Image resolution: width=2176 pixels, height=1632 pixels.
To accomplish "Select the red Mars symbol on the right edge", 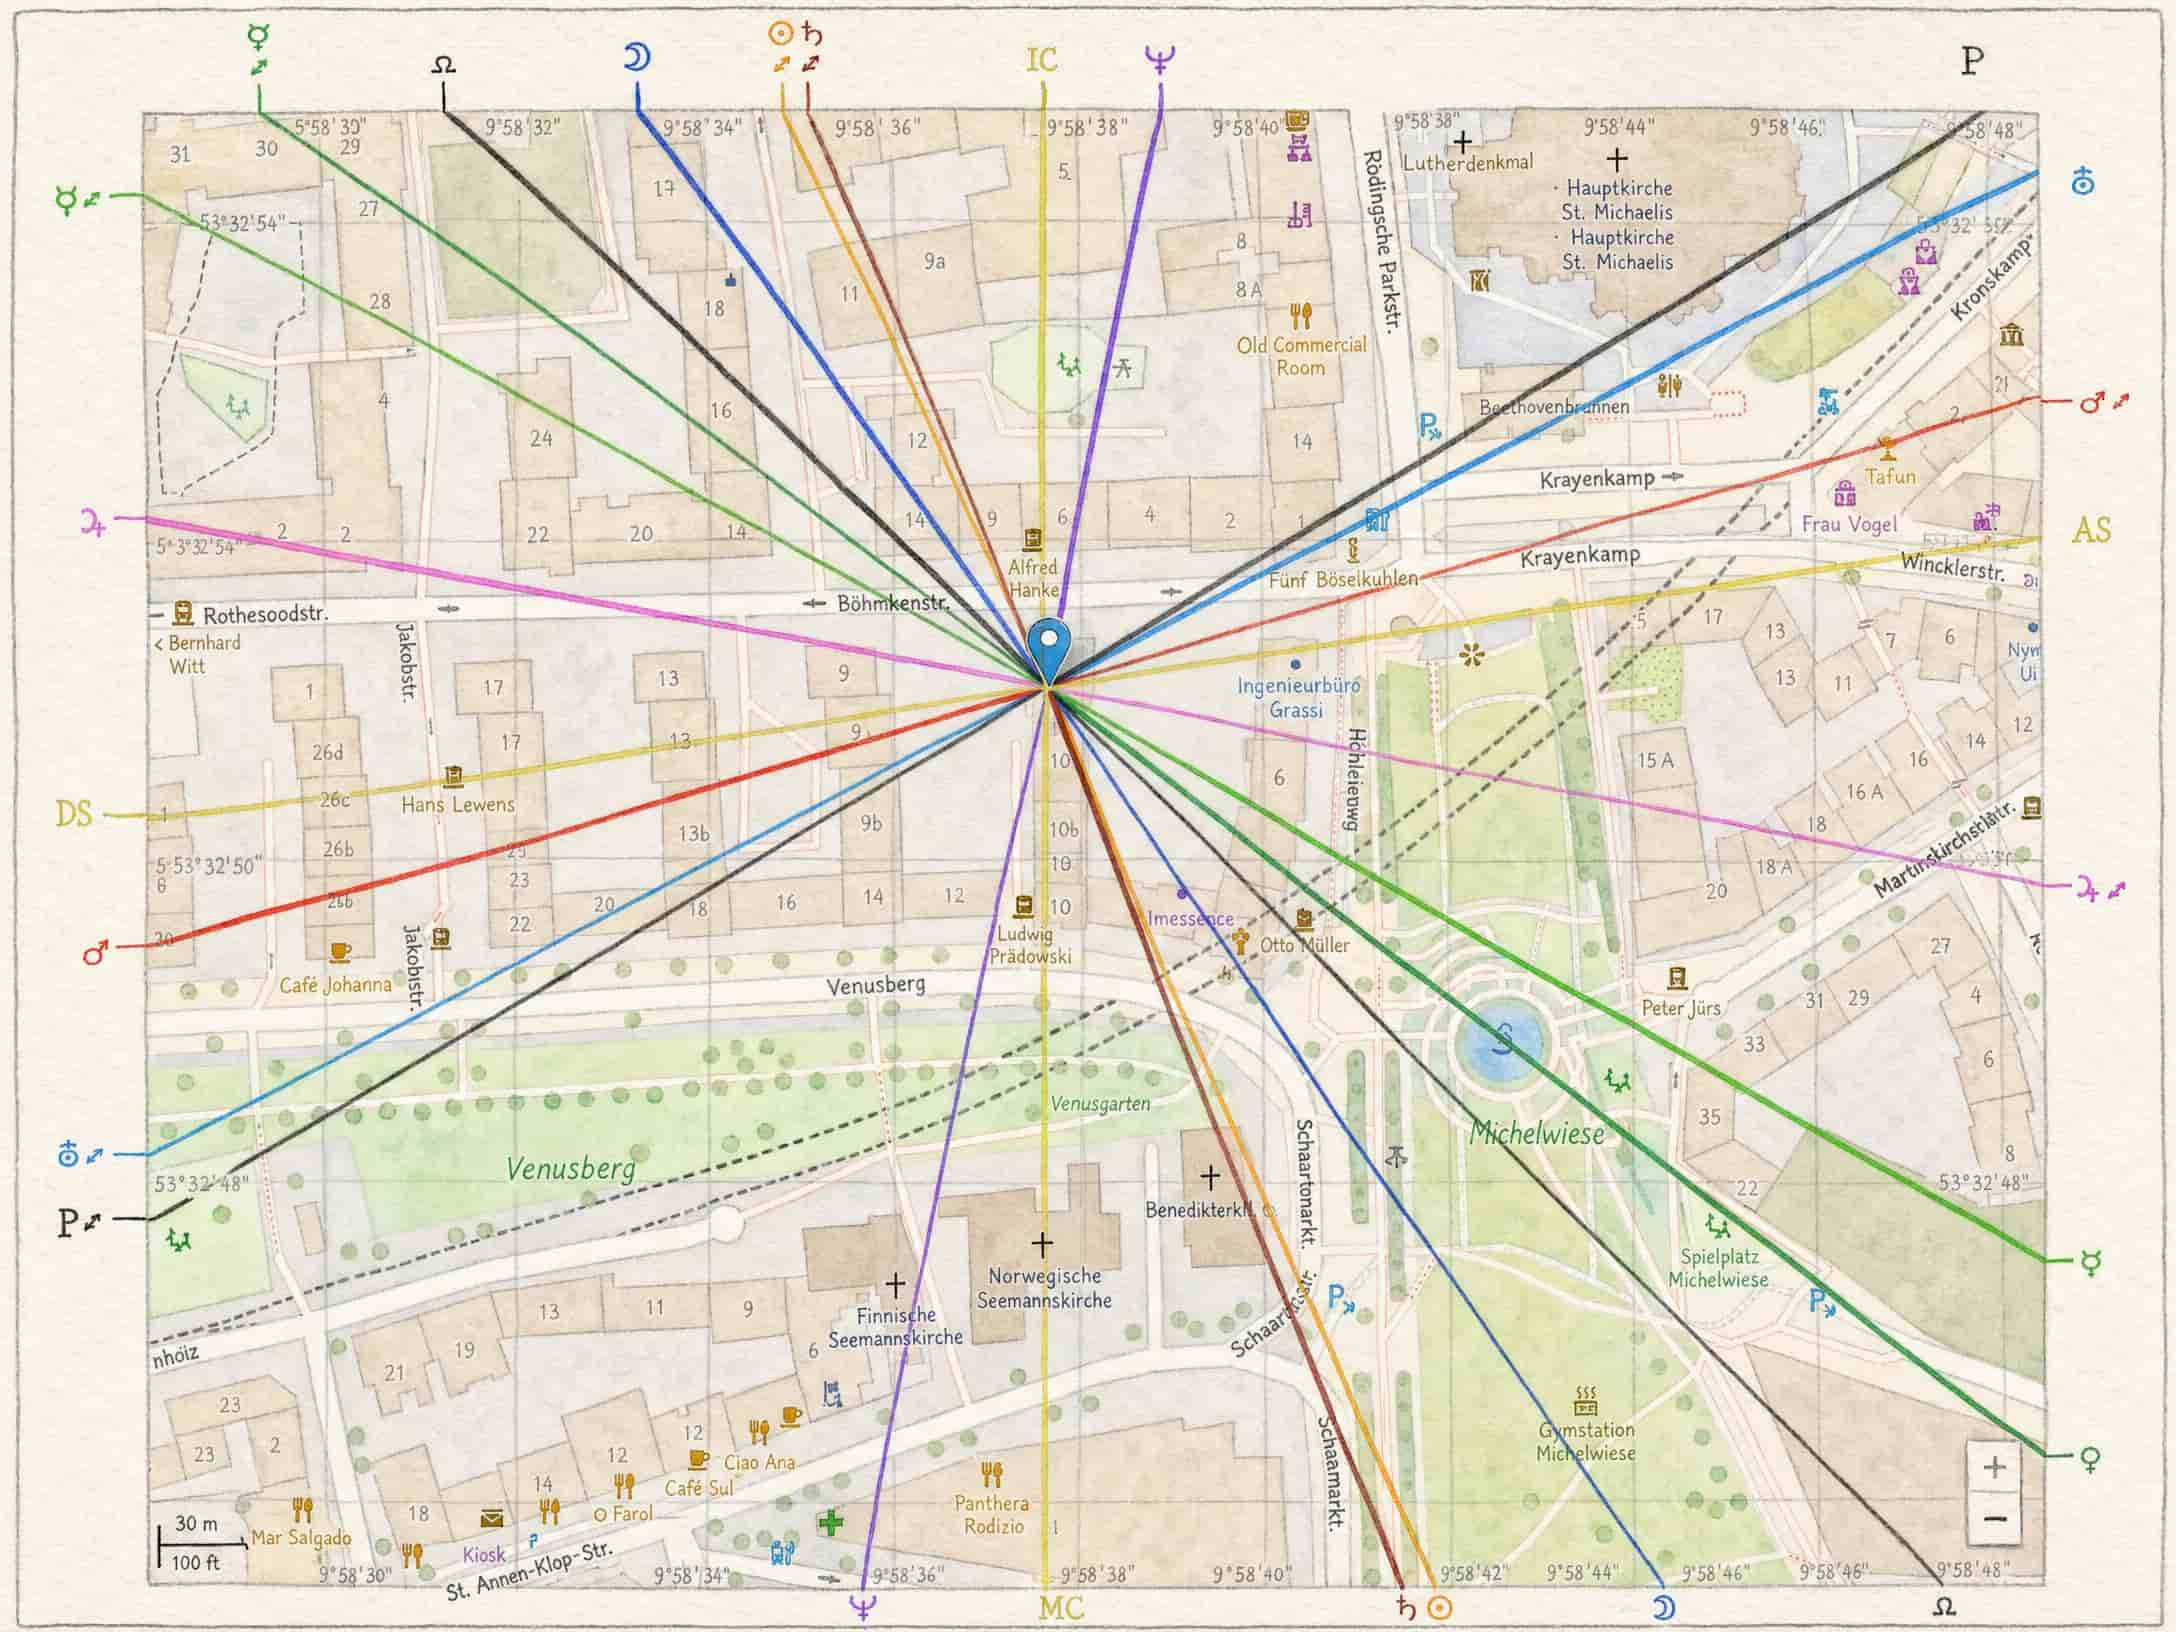I will pos(2091,403).
